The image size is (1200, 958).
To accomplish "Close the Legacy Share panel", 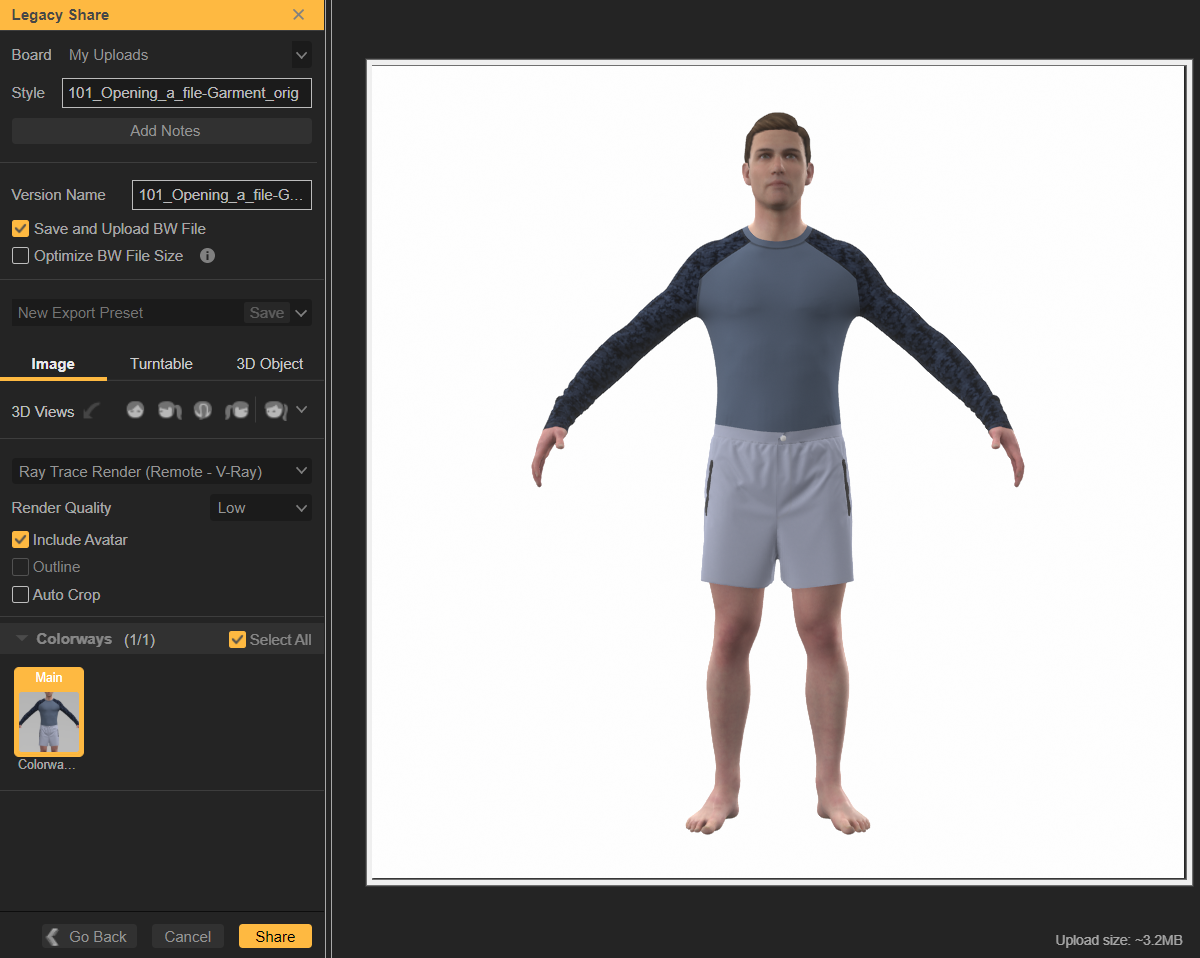I will point(298,15).
